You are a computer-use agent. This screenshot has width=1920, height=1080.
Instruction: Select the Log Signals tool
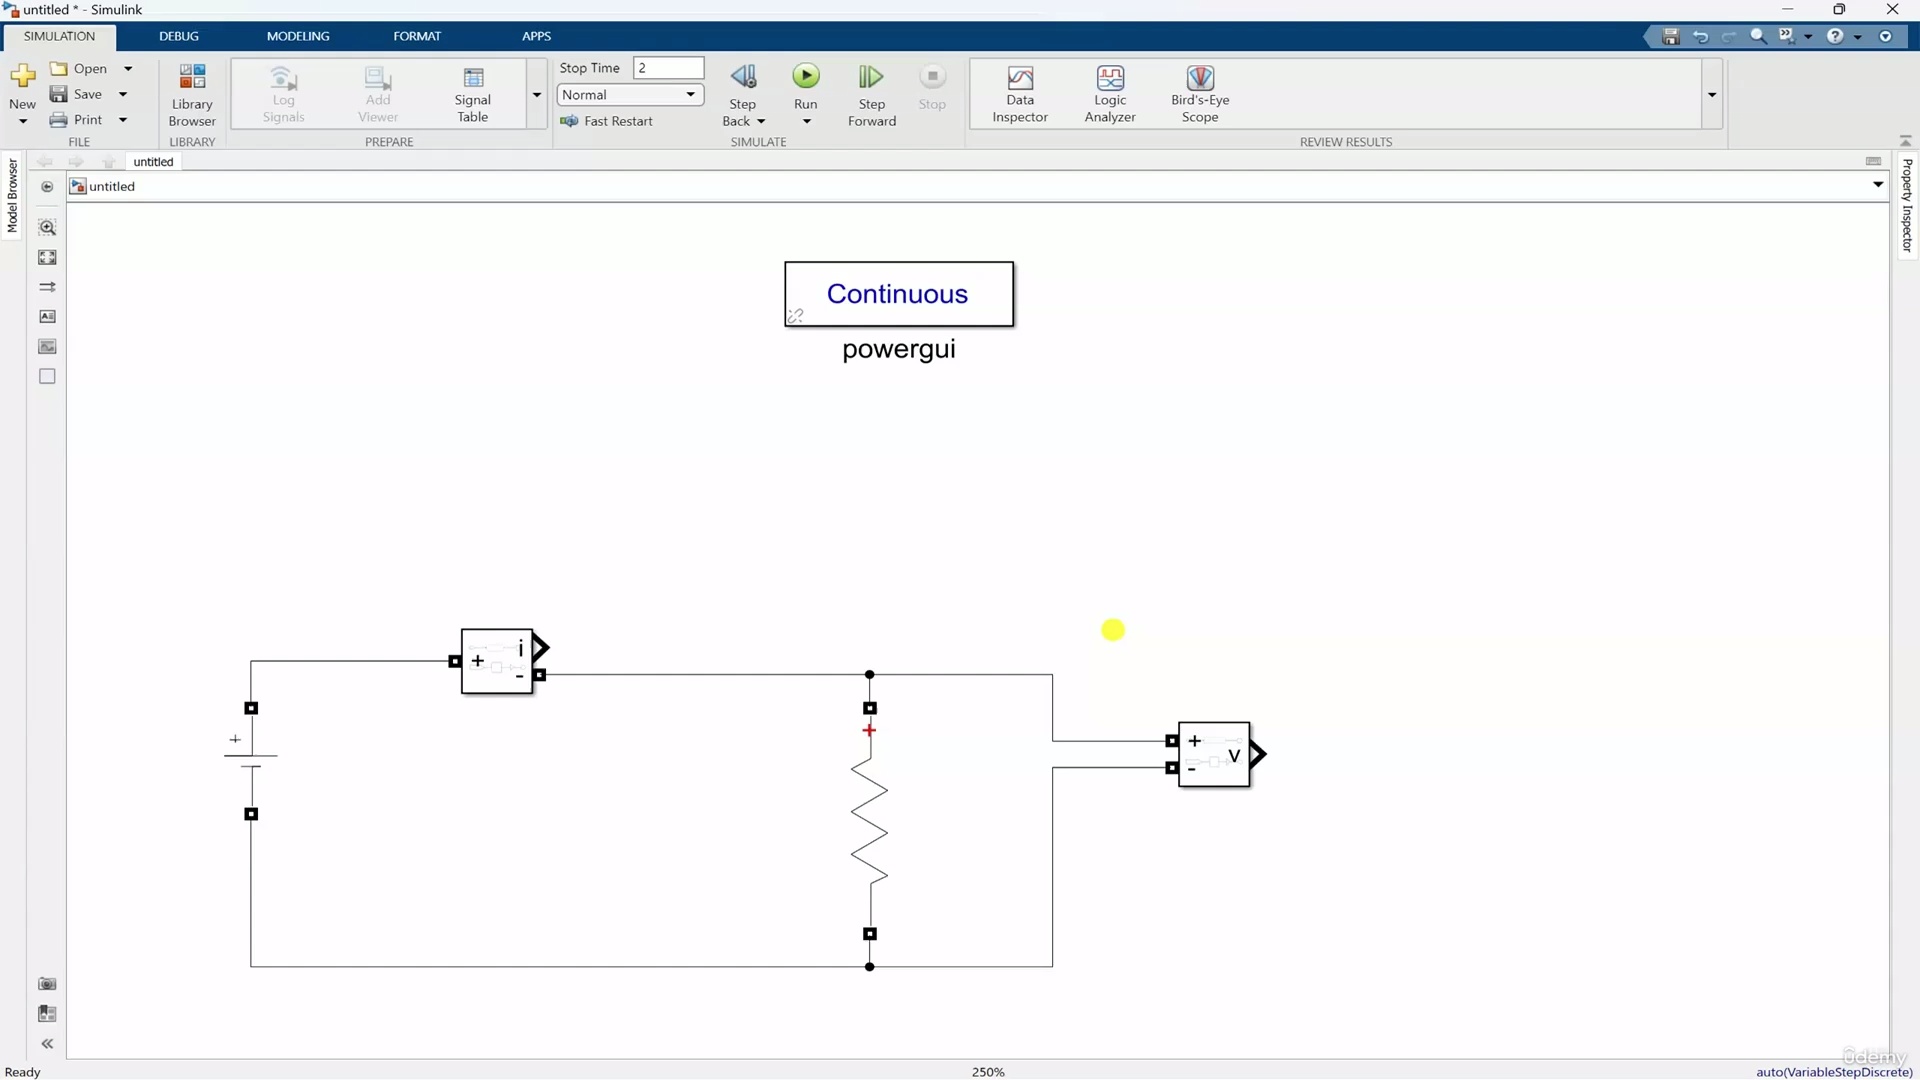(x=283, y=94)
